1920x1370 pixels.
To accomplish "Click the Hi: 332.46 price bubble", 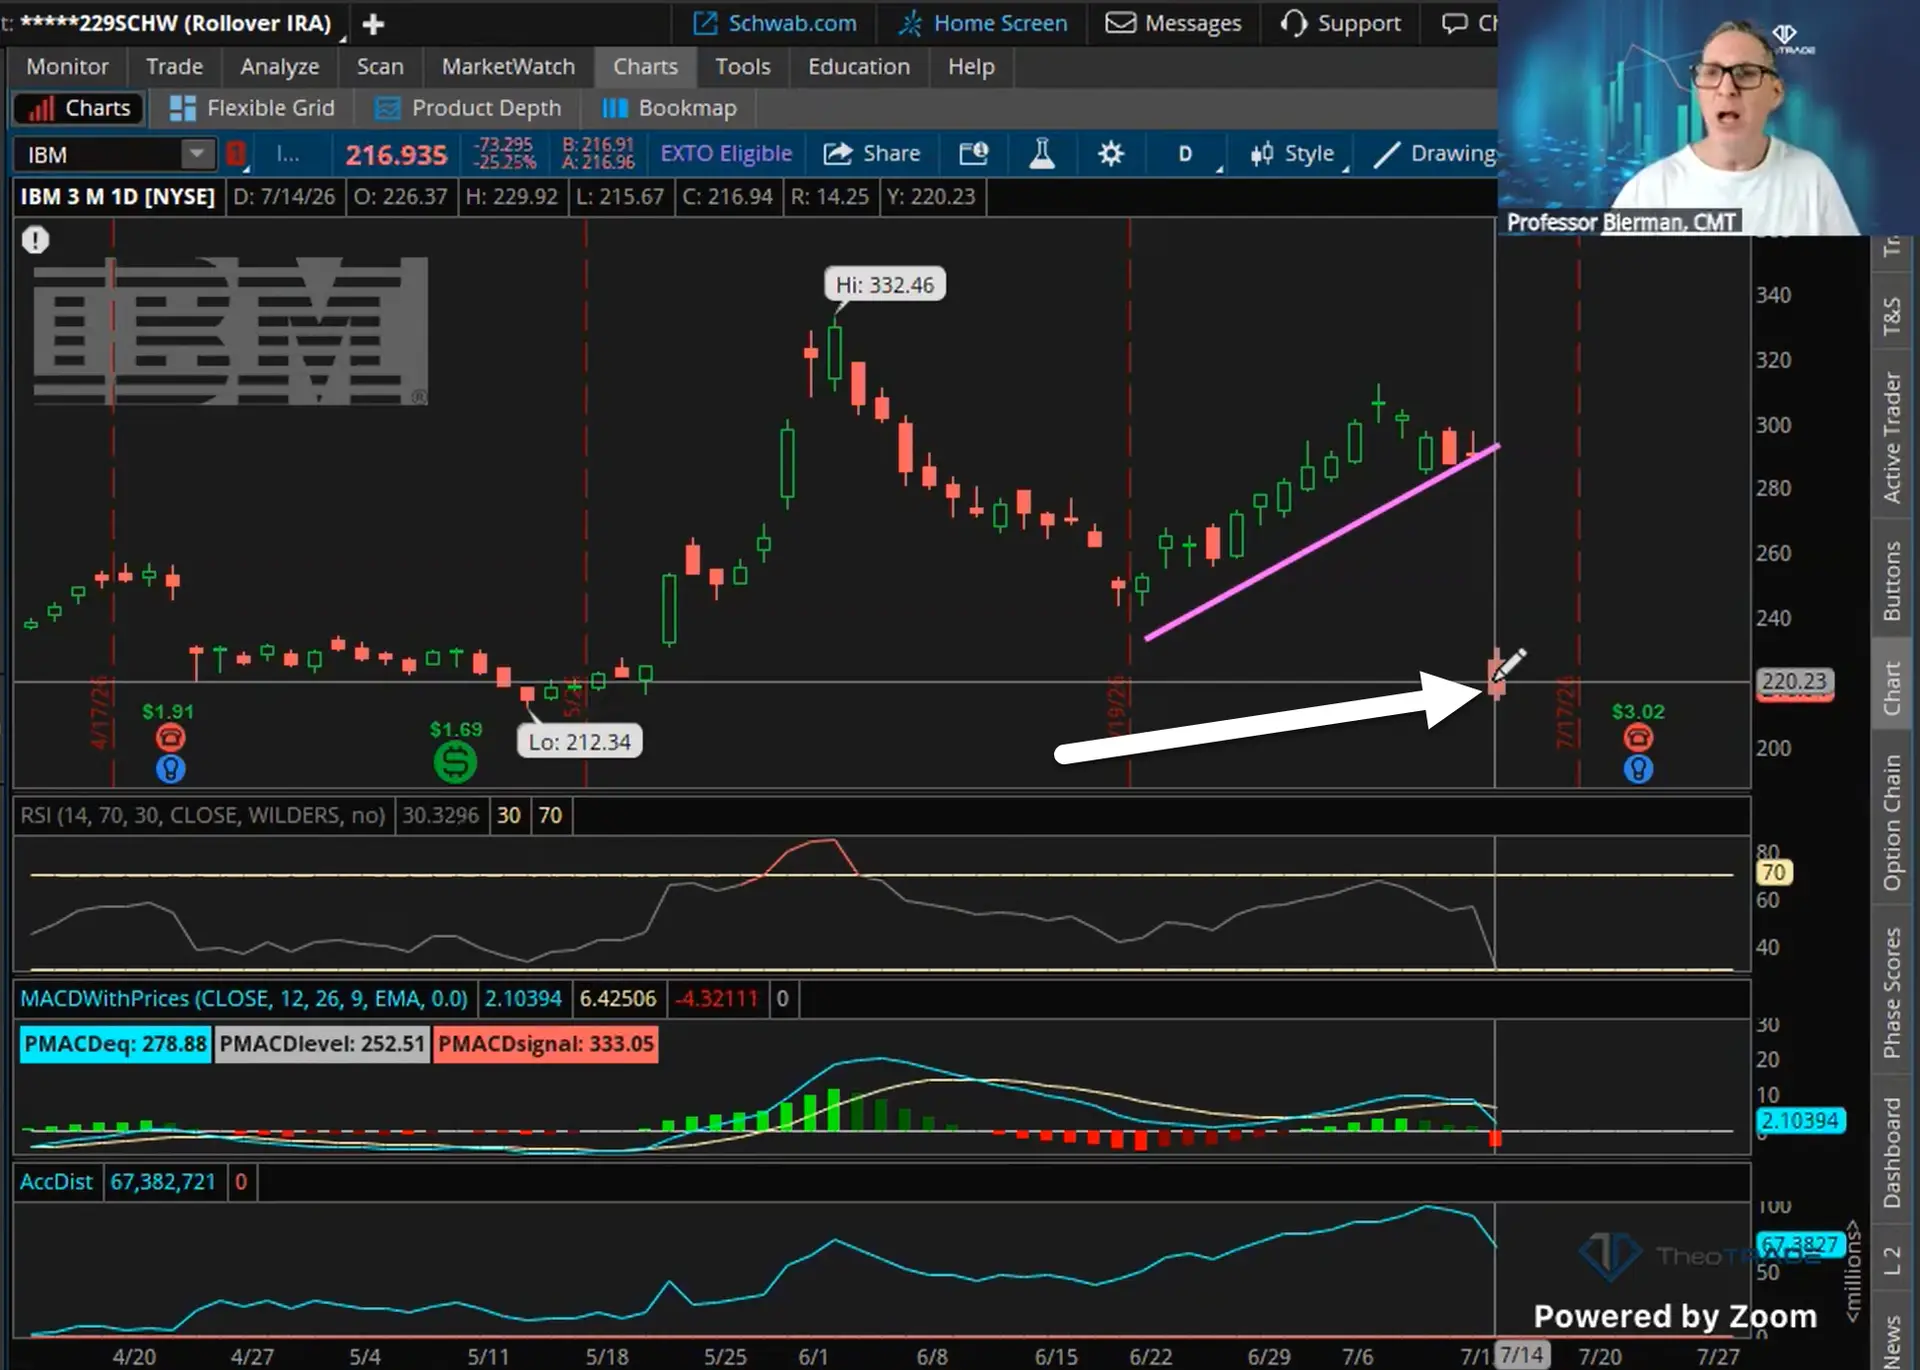I will click(884, 285).
